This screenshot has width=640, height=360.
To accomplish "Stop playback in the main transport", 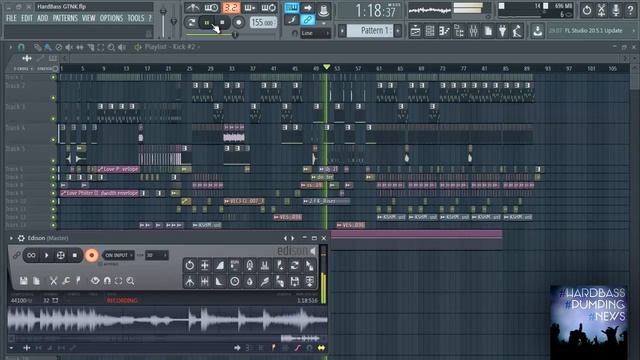I will (x=222, y=22).
